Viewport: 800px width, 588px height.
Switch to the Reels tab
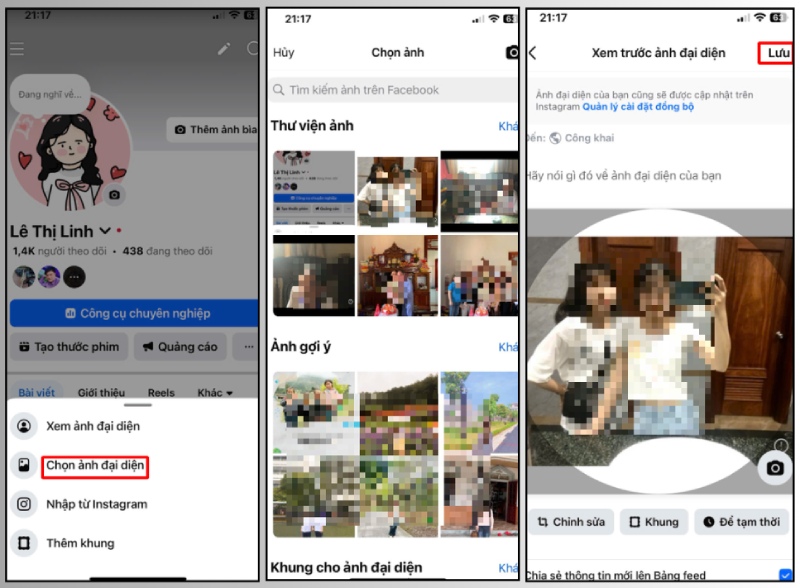[x=161, y=392]
